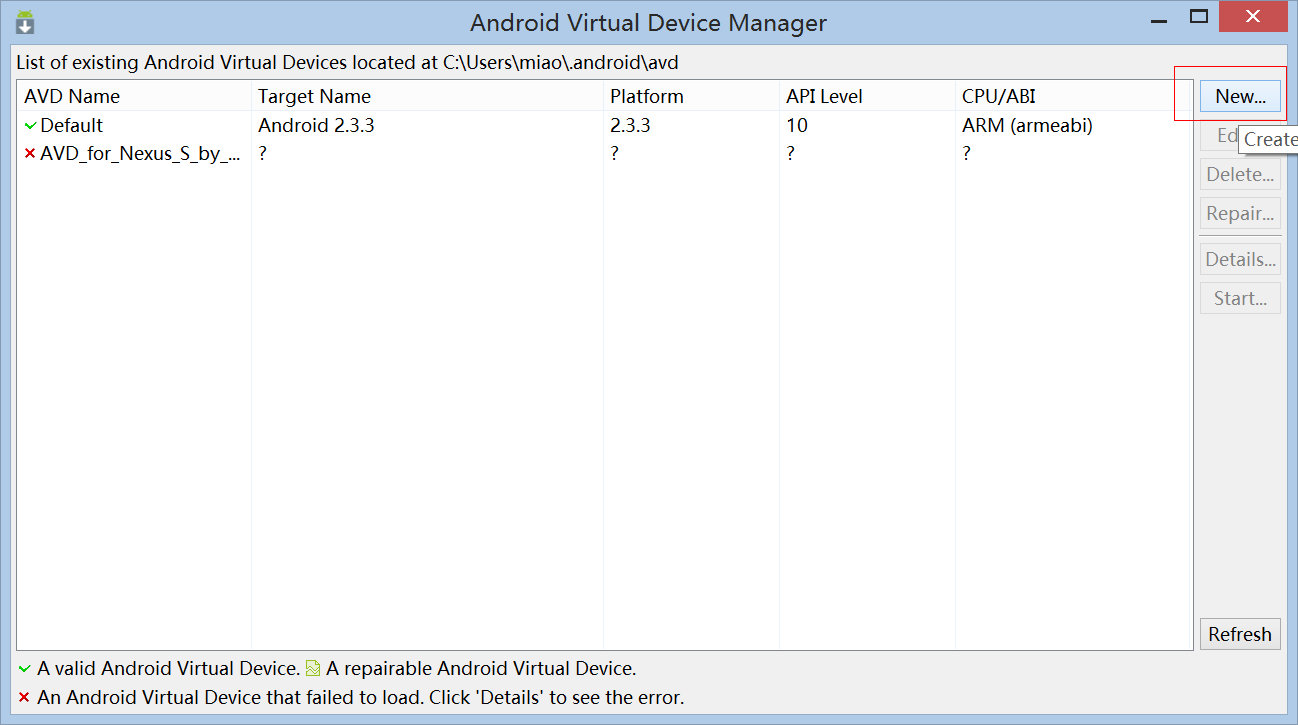This screenshot has width=1298, height=725.
Task: Click the AVD location path text
Action: coord(561,63)
